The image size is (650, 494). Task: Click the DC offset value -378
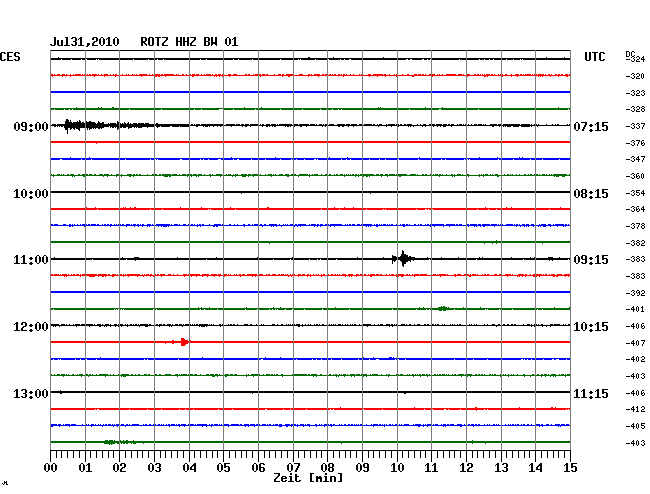635,226
